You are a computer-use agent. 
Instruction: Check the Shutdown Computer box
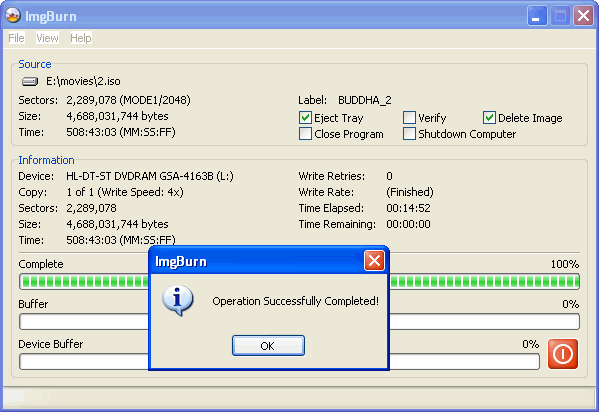coord(409,134)
